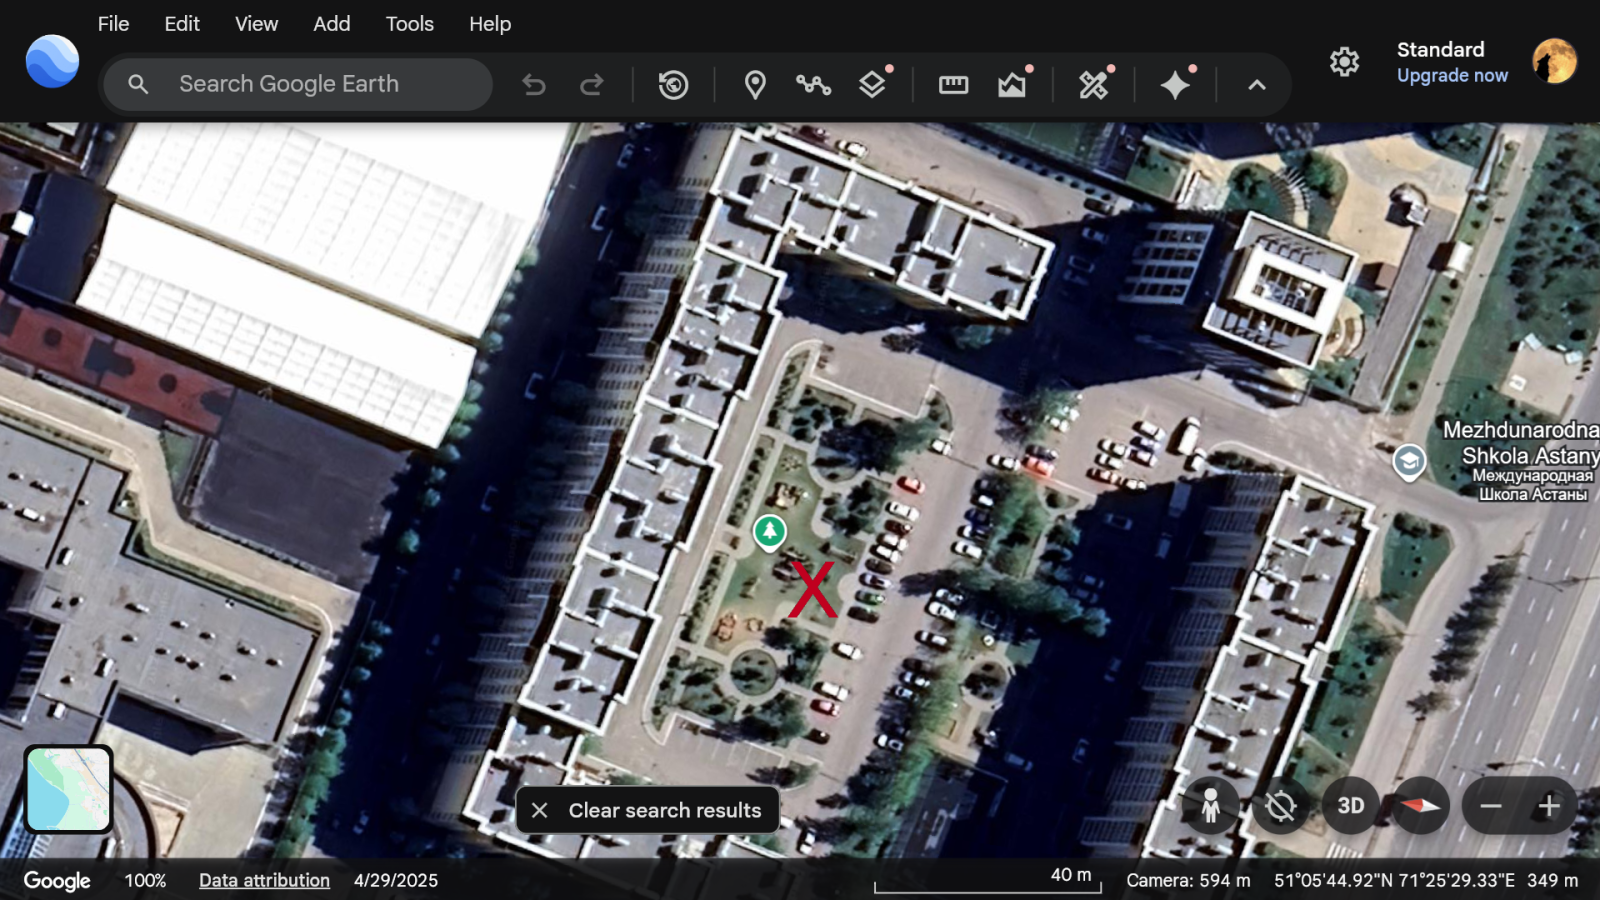Select the draw path or polygon tool
1600x900 pixels.
coord(813,85)
